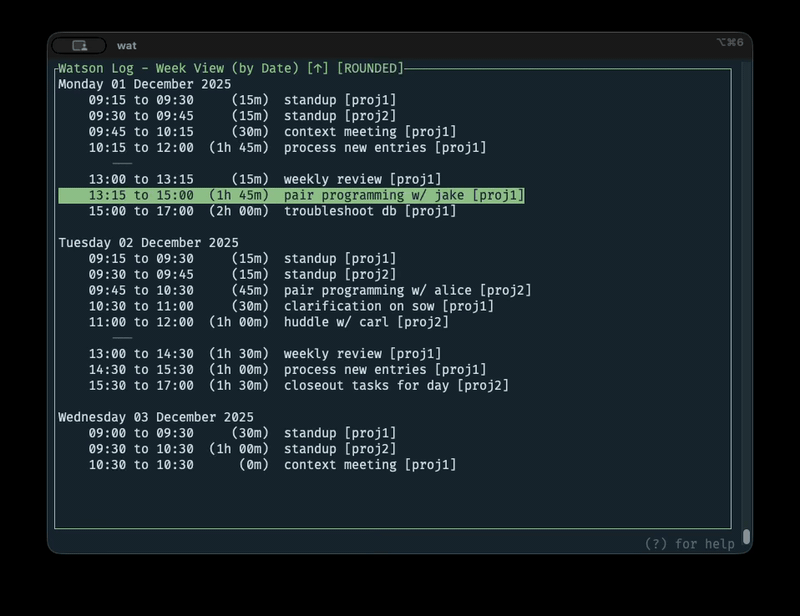
Task: Collapse the Monday 01 December 2025 header
Action: tap(144, 84)
